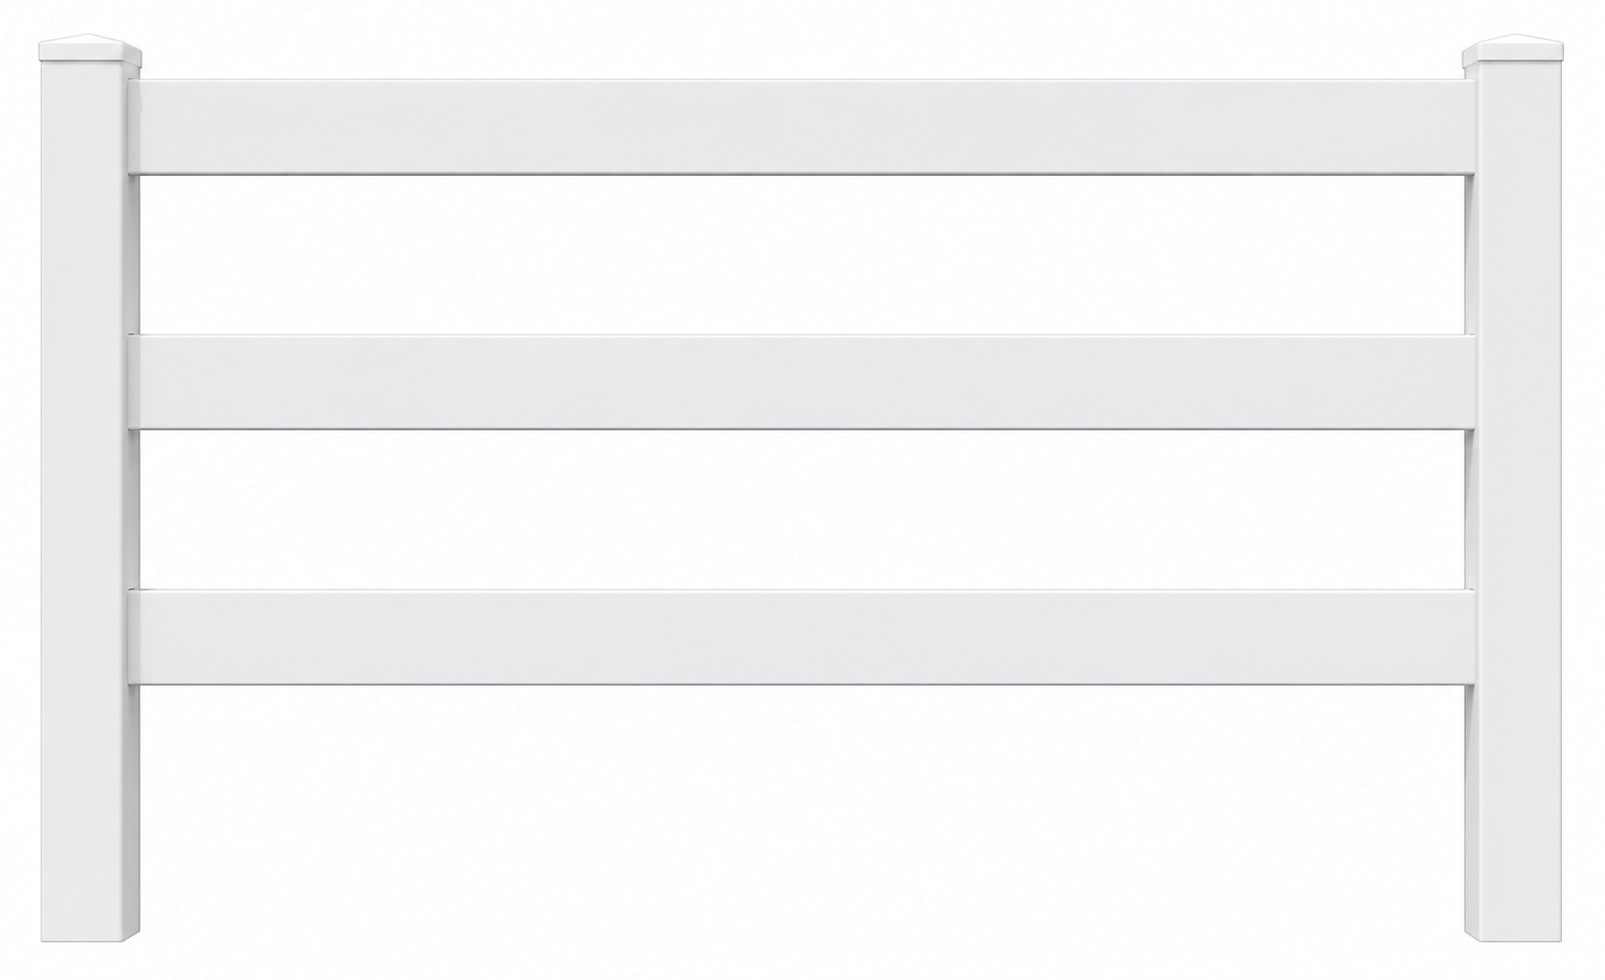Click the bottom horizontal fence rail
1605x980 pixels.
(x=802, y=638)
